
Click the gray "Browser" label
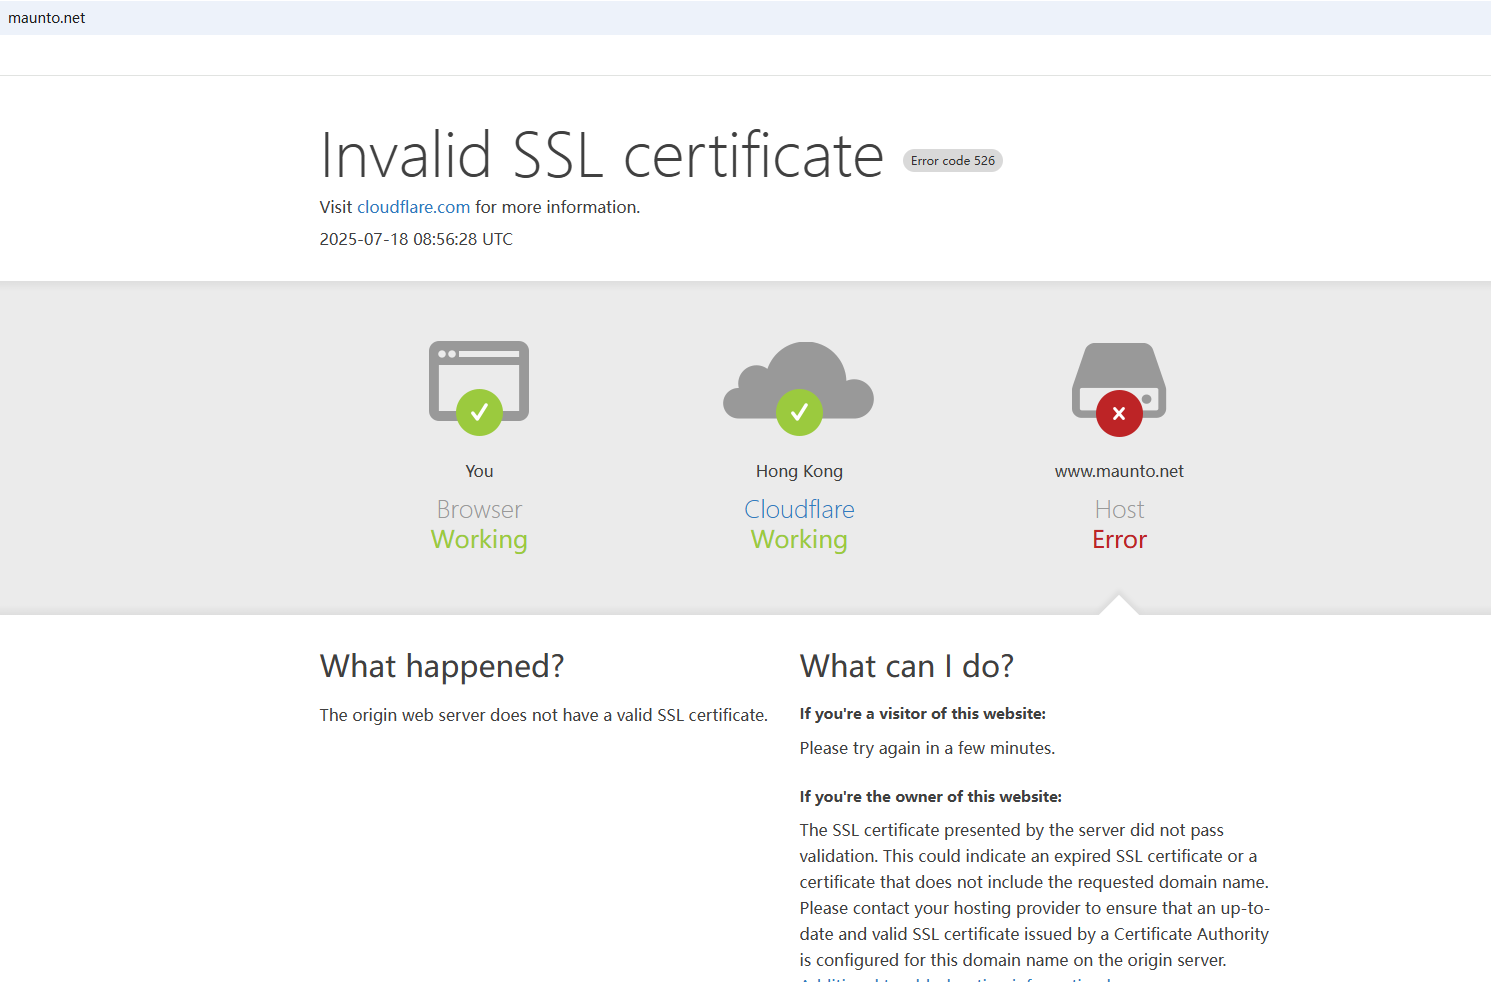tap(479, 509)
